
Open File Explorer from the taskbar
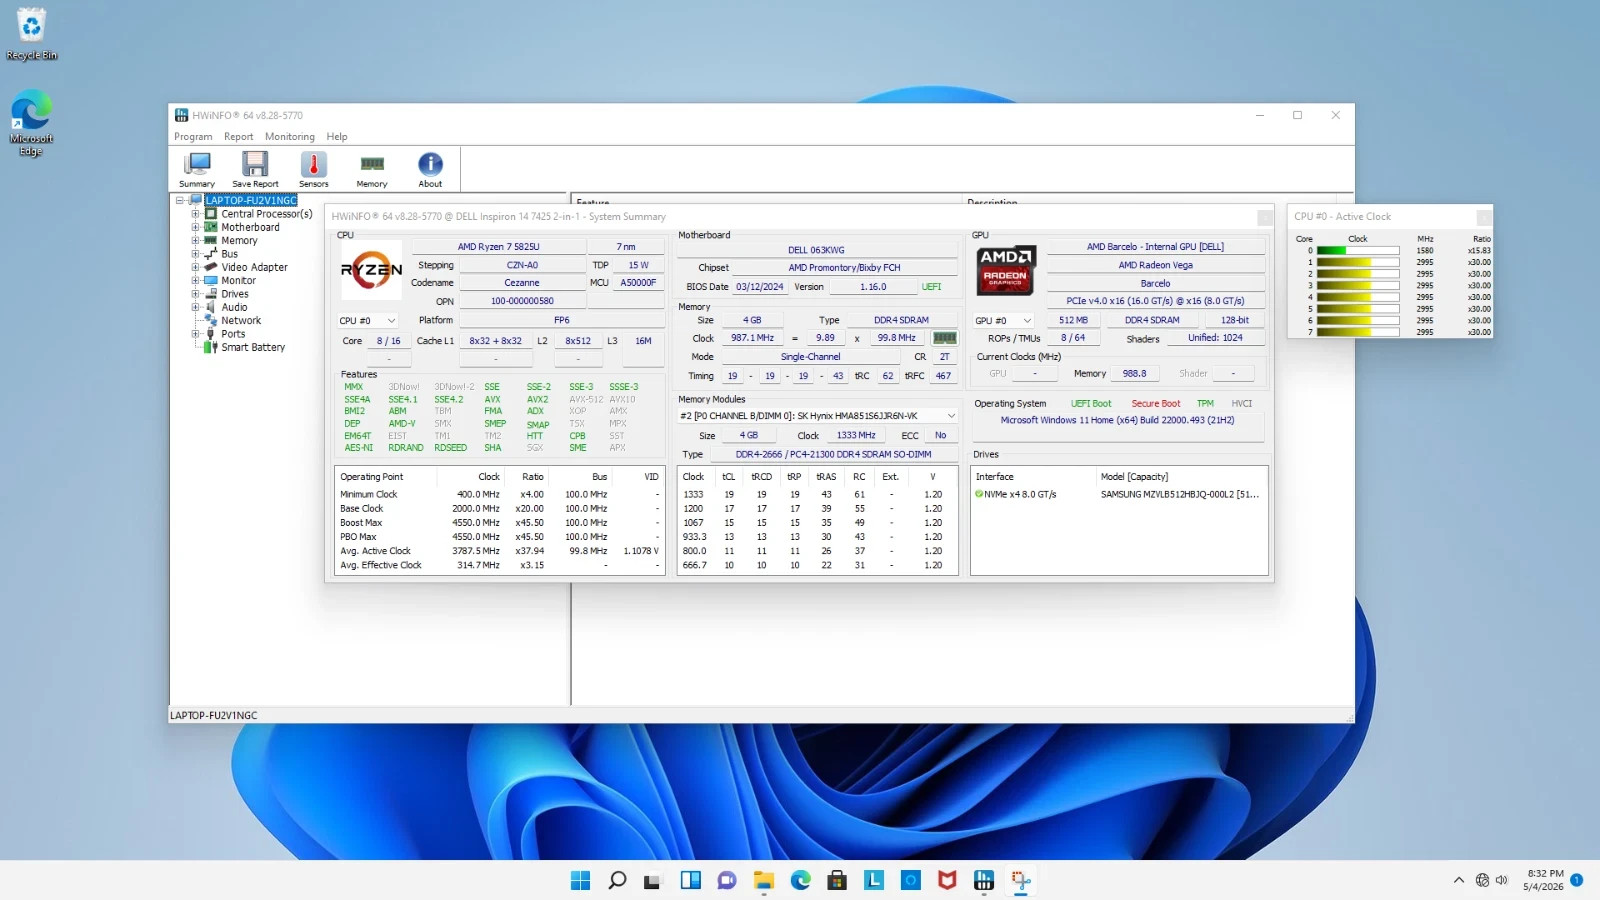click(x=764, y=880)
